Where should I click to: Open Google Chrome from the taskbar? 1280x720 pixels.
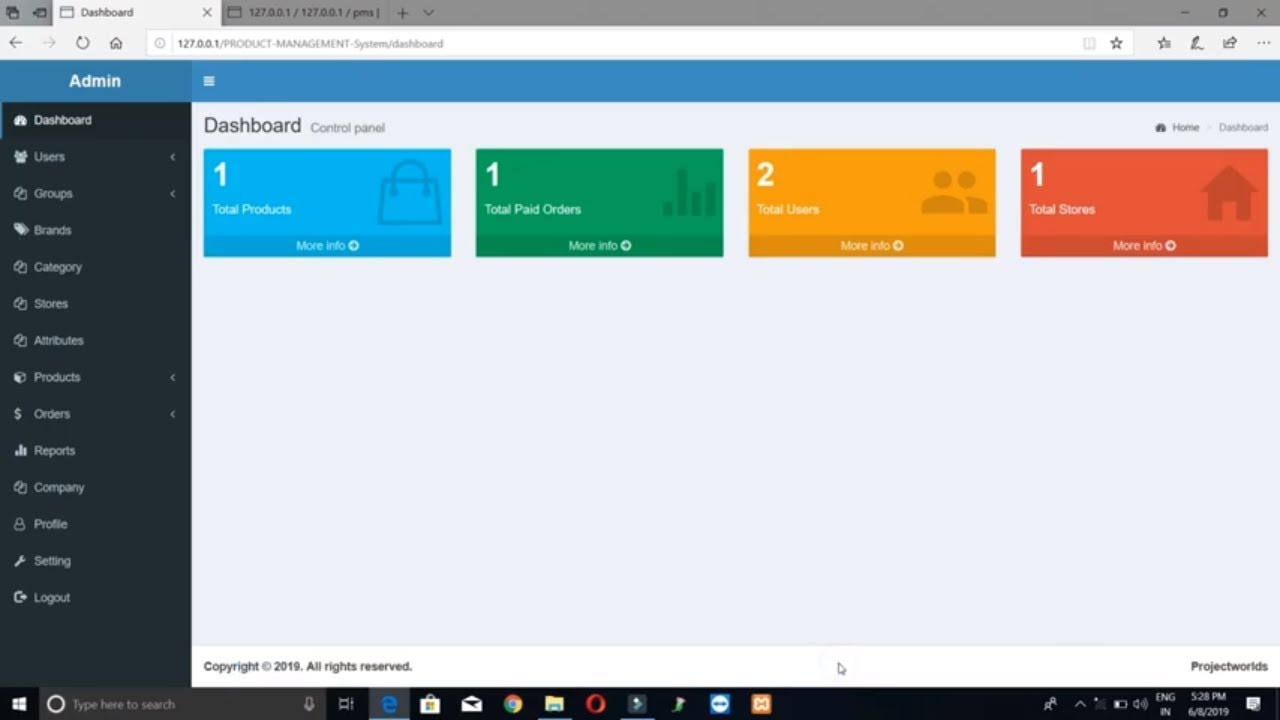click(512, 704)
